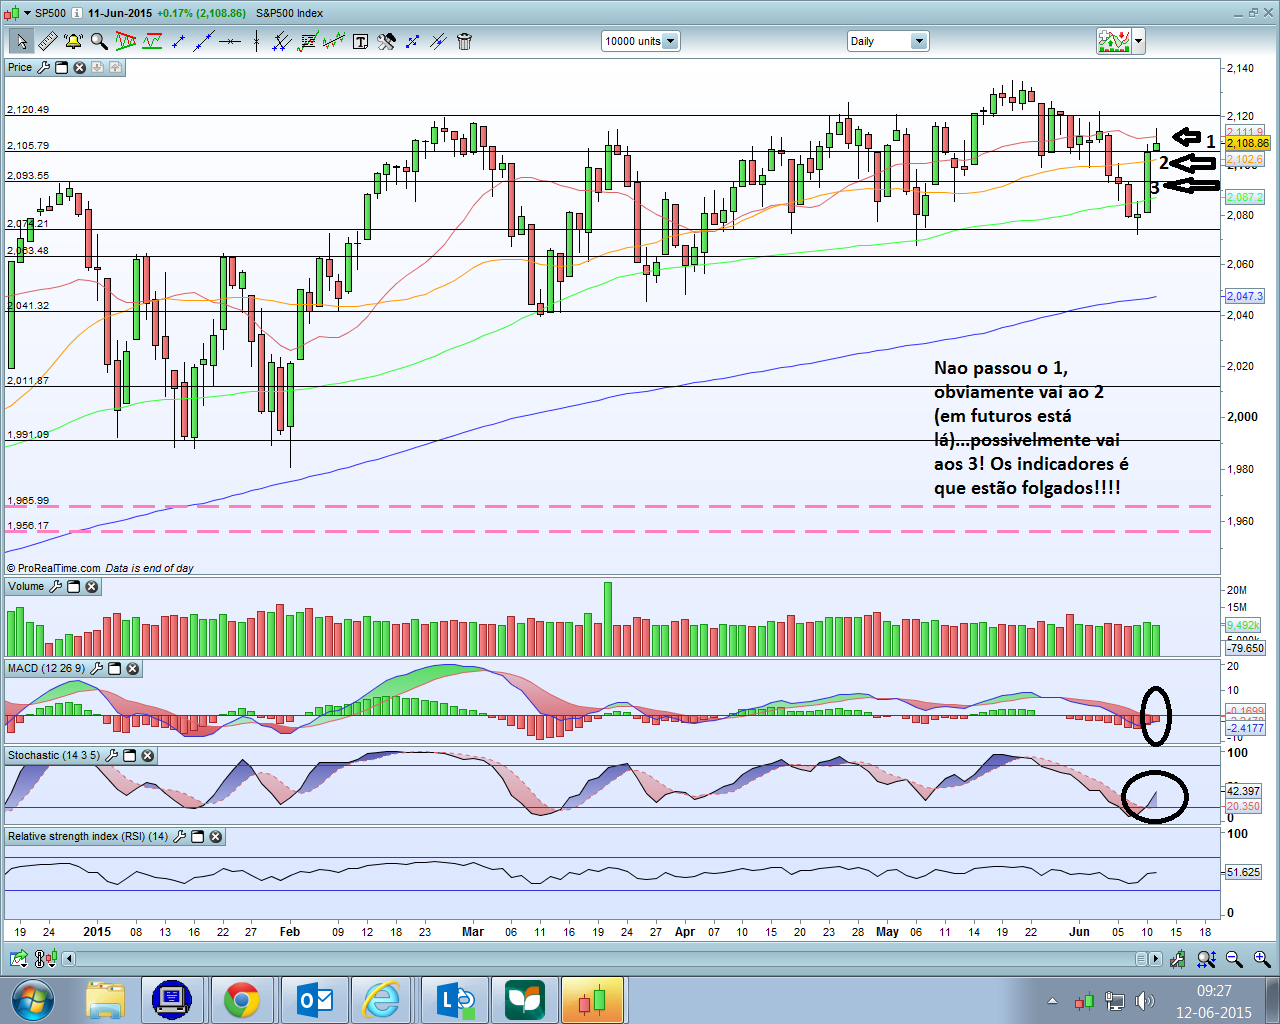Screen dimensions: 1280x1024
Task: Click the horizontal scrollbar left arrow
Action: click(69, 959)
